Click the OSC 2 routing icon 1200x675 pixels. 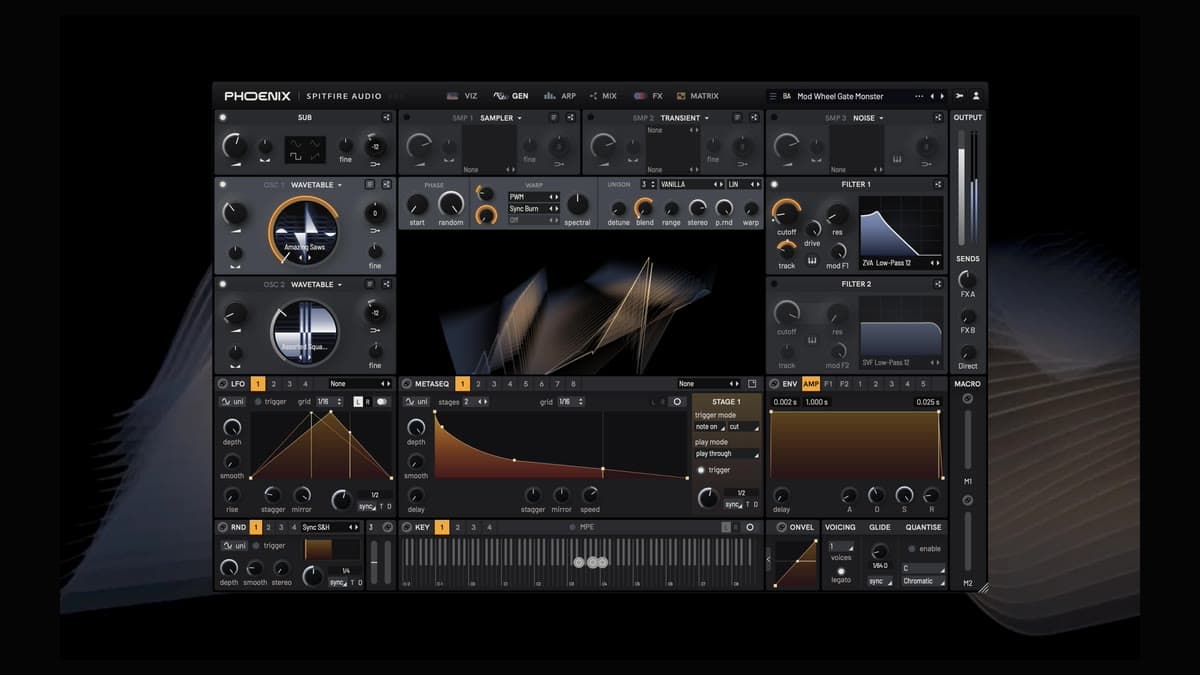(x=386, y=285)
